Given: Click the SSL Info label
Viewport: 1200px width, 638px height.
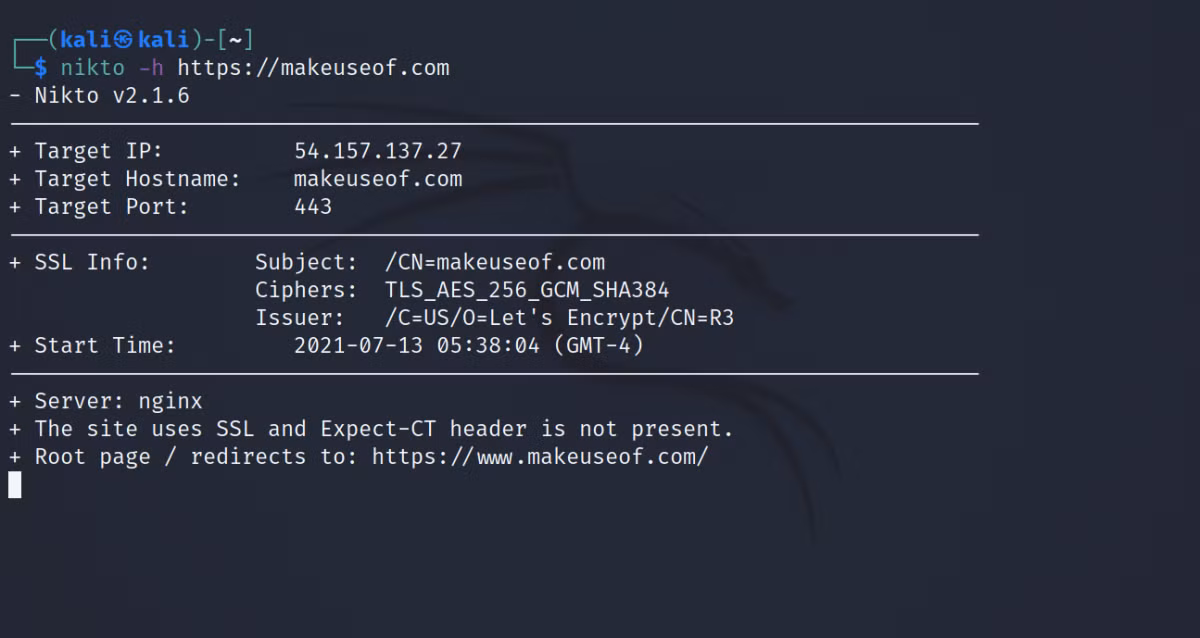Looking at the screenshot, I should point(92,262).
